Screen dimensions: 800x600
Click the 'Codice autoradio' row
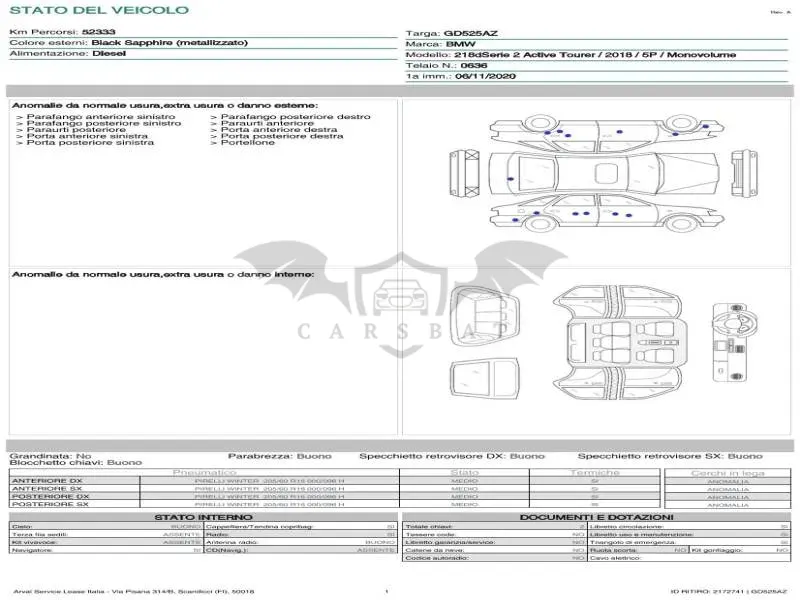[x=495, y=558]
